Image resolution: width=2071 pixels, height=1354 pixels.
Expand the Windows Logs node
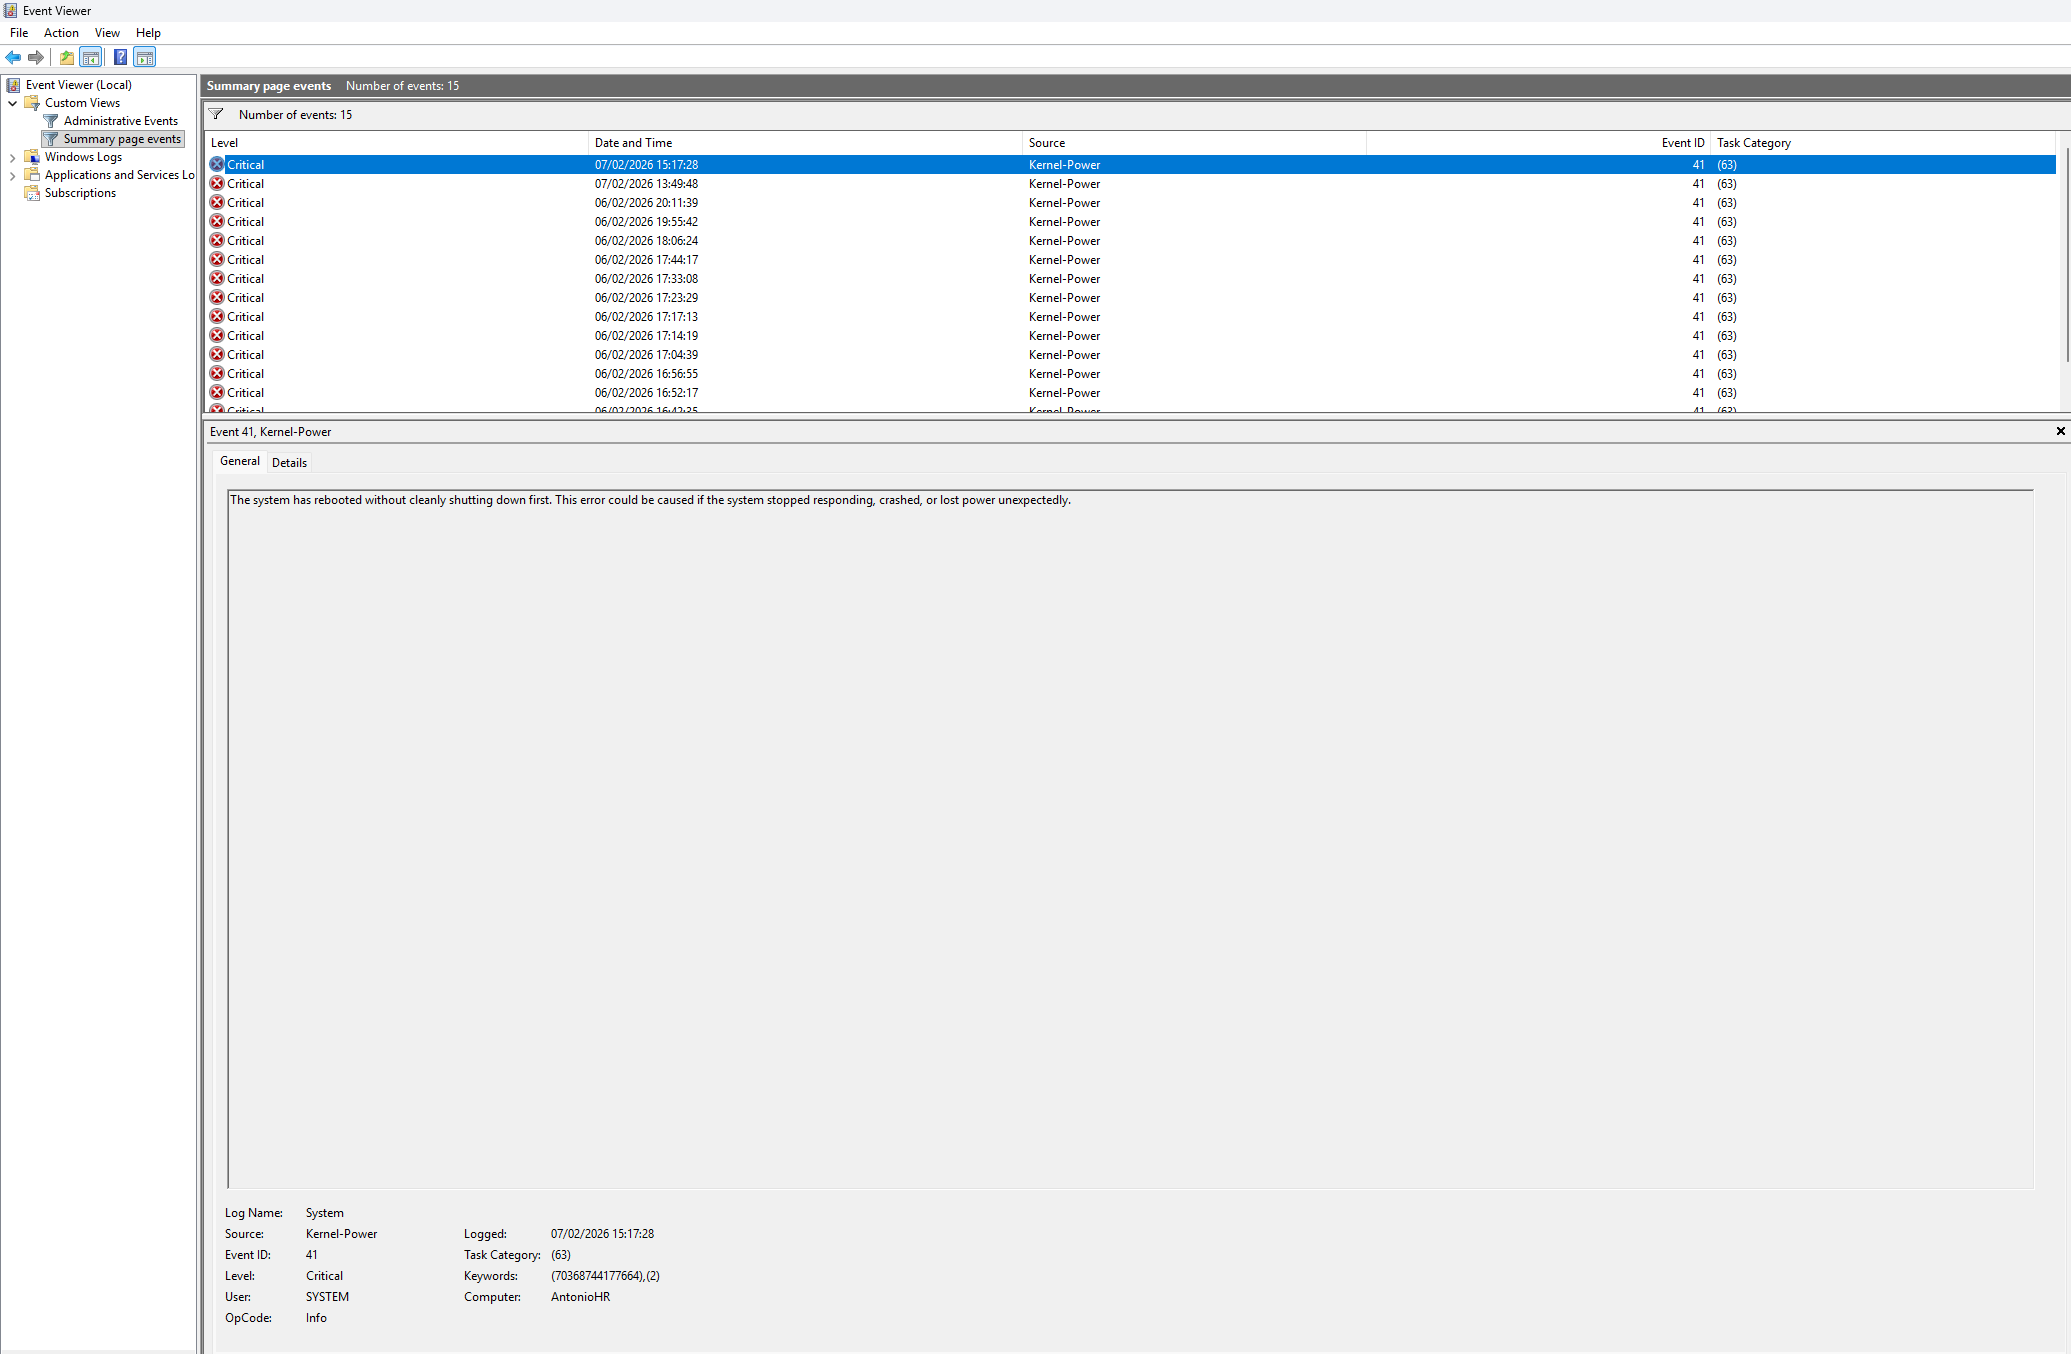click(12, 156)
